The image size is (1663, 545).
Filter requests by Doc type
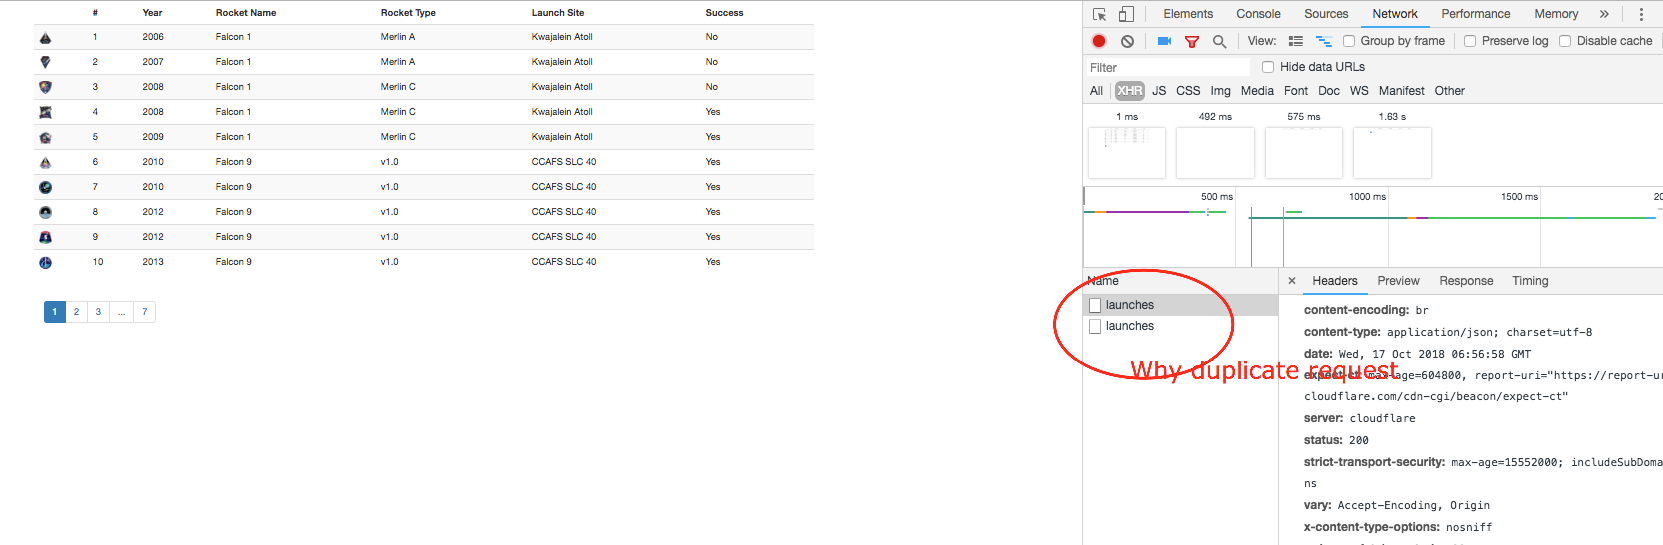pos(1329,91)
